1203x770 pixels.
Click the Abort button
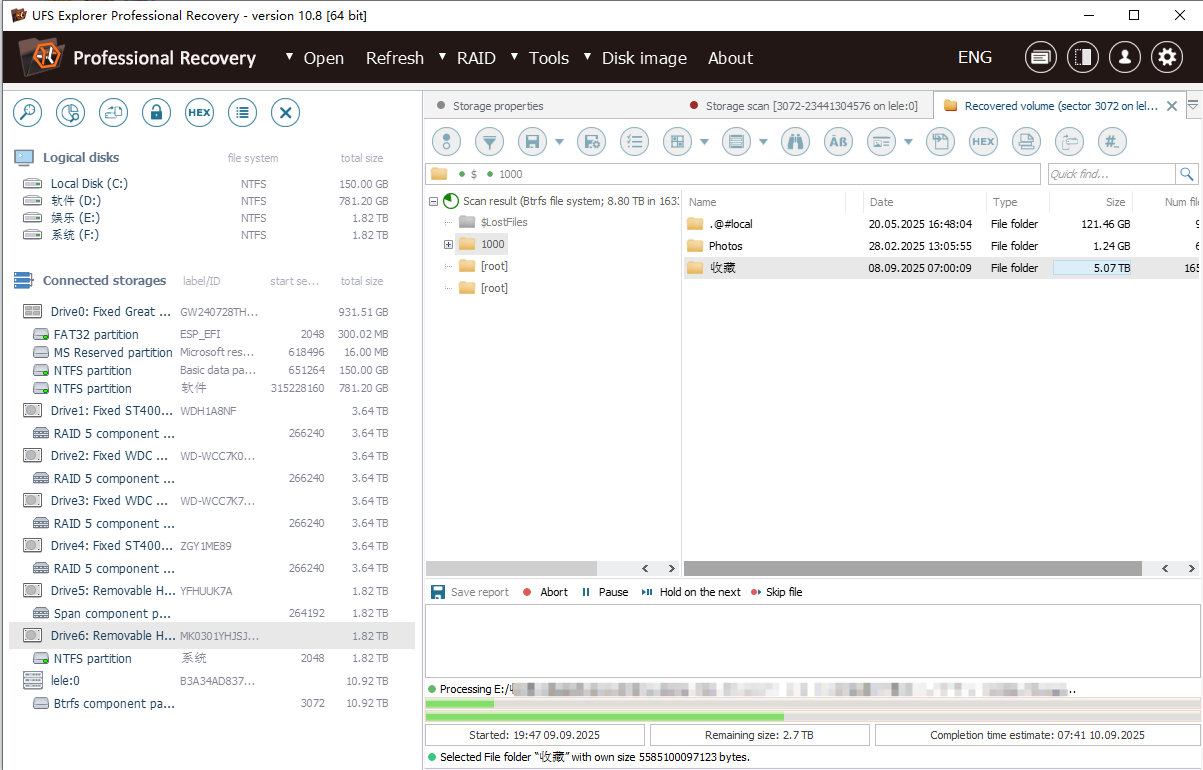click(x=545, y=592)
